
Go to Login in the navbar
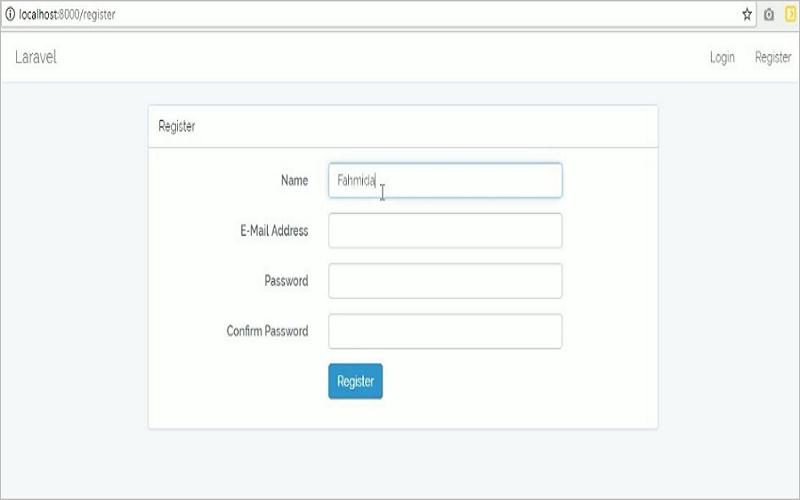pyautogui.click(x=722, y=57)
